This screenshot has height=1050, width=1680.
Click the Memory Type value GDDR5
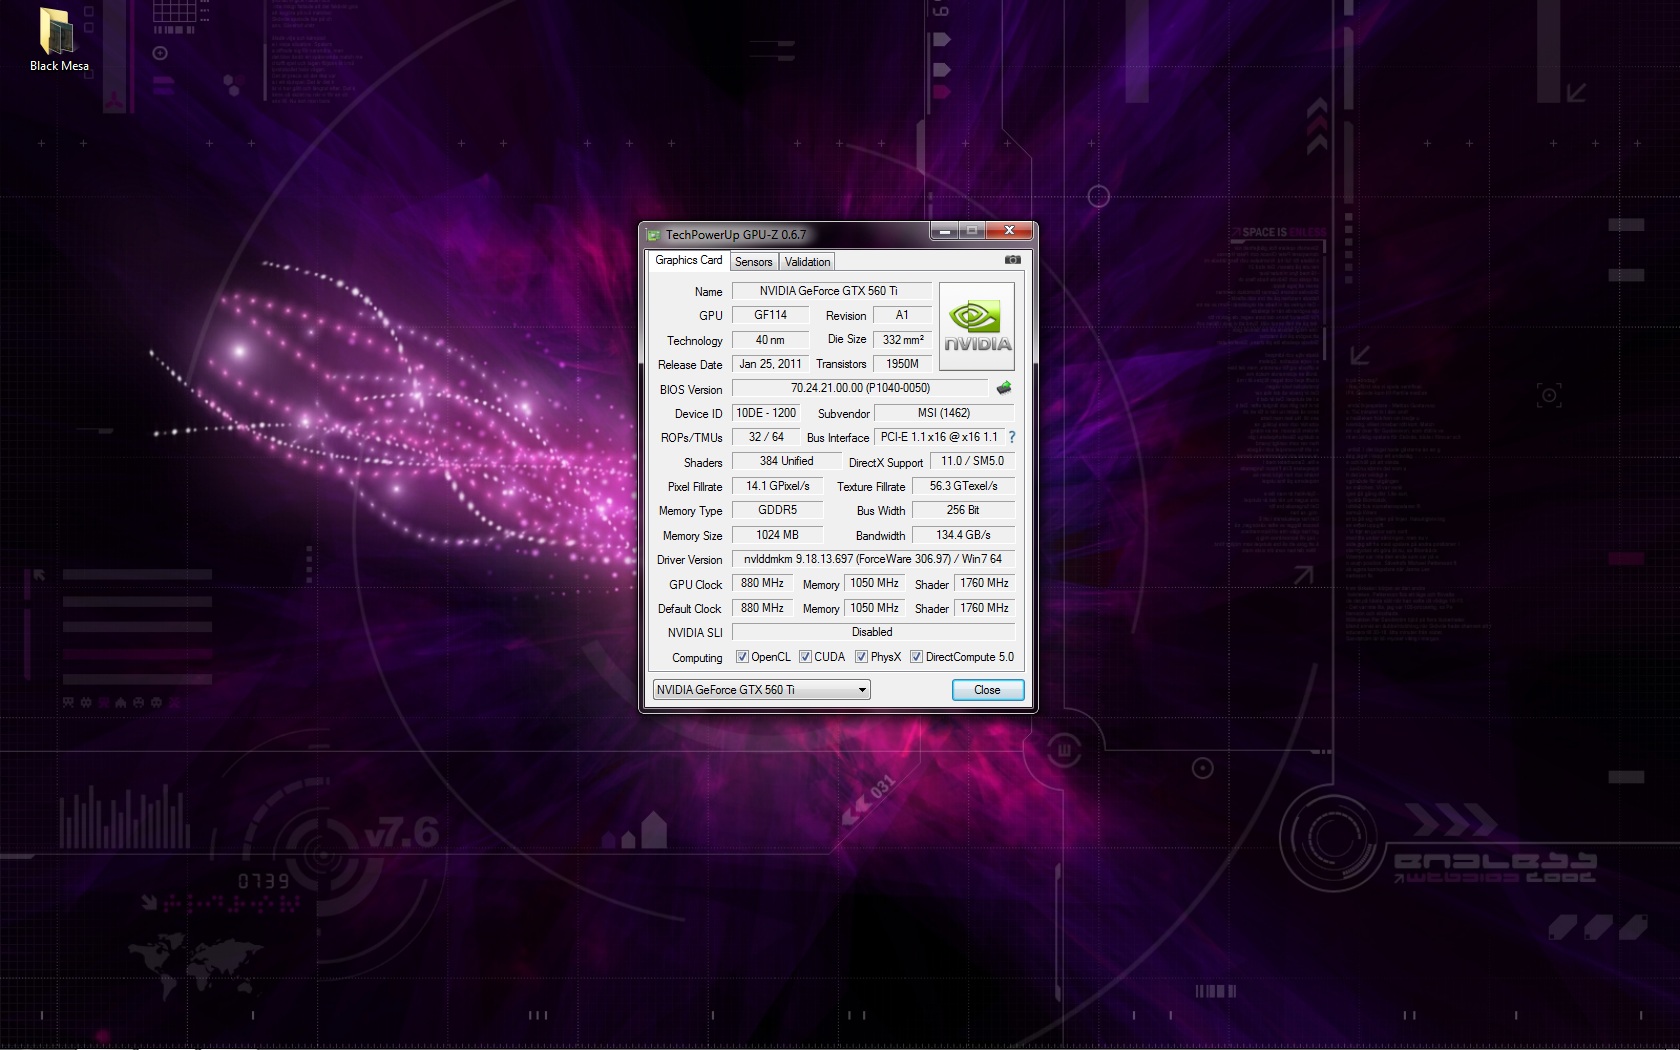click(x=777, y=510)
